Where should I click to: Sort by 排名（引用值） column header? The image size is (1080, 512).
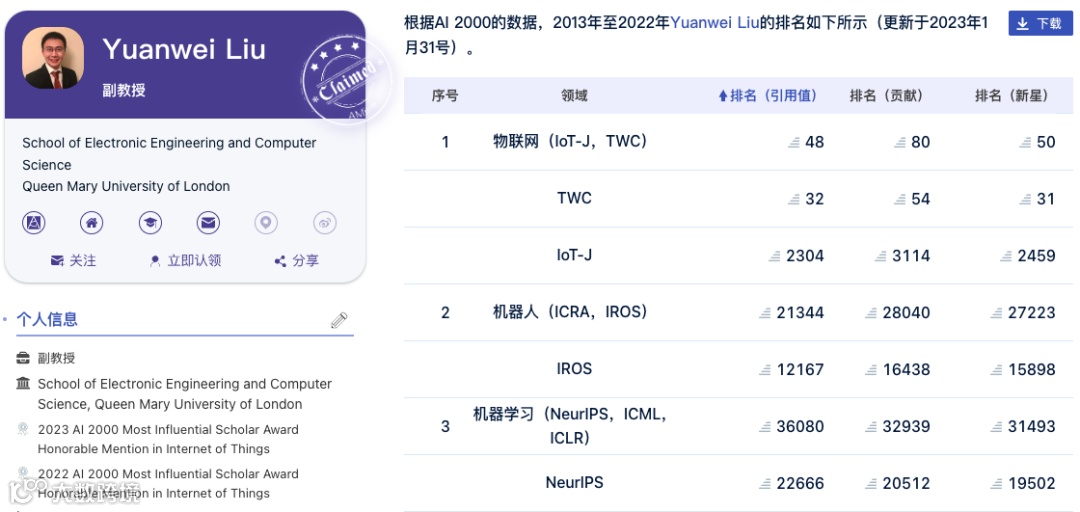(767, 96)
